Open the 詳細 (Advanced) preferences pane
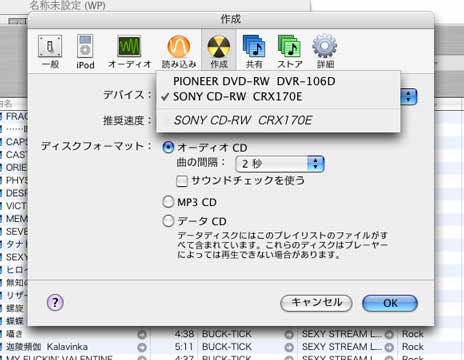Viewport: 464px width, 360px height. [325, 52]
